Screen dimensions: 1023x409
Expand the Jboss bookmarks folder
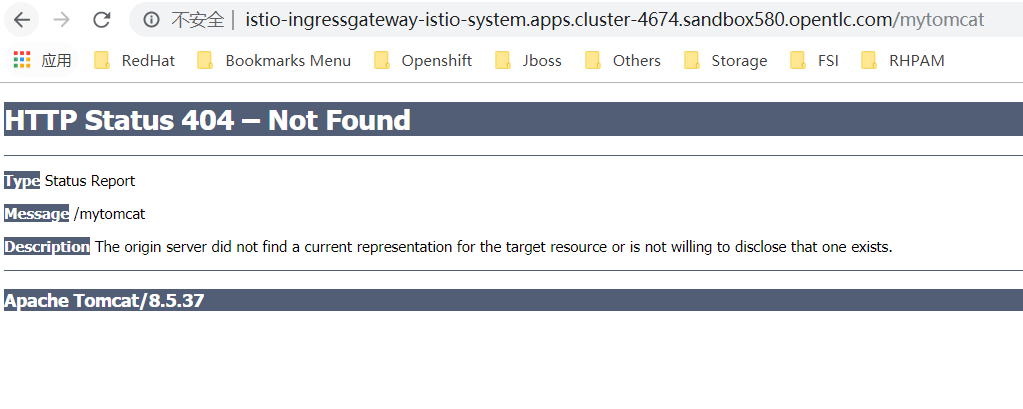pos(541,61)
